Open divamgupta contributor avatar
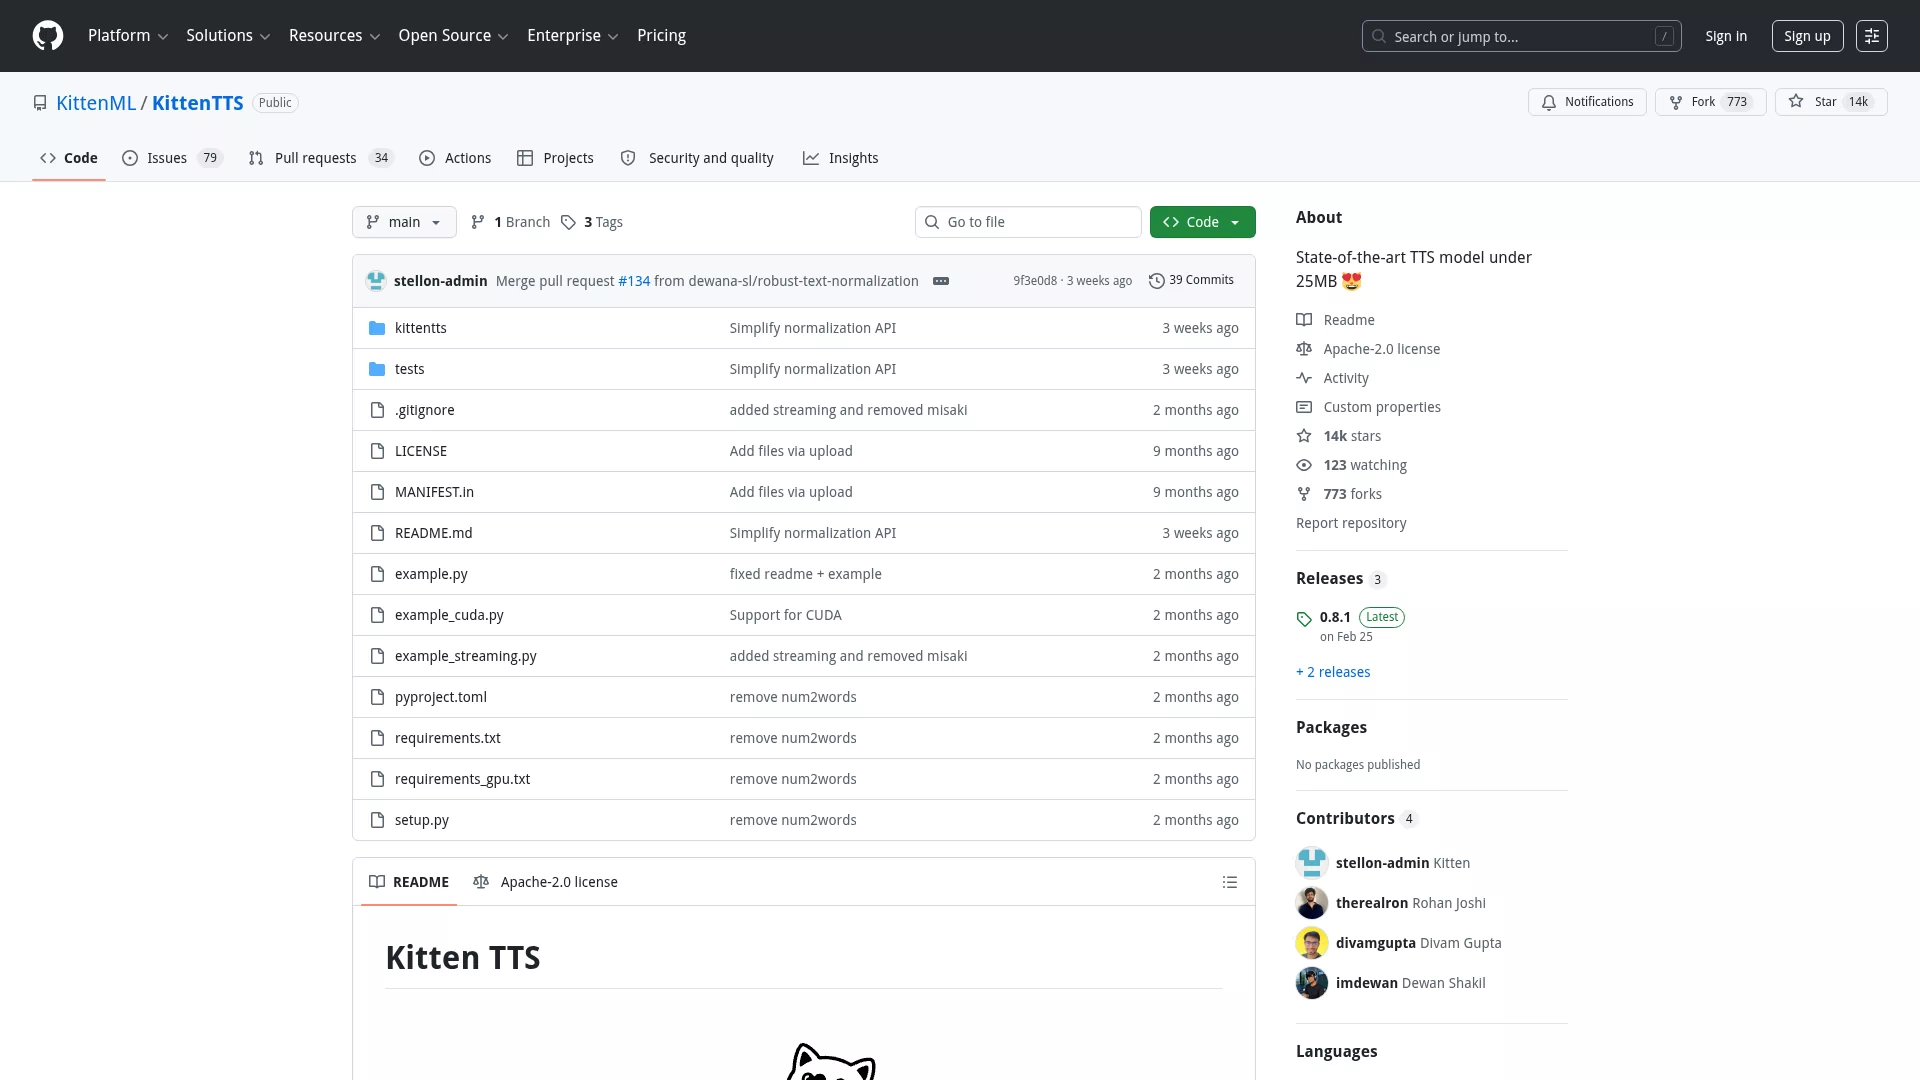The image size is (1920, 1080). 1312,943
